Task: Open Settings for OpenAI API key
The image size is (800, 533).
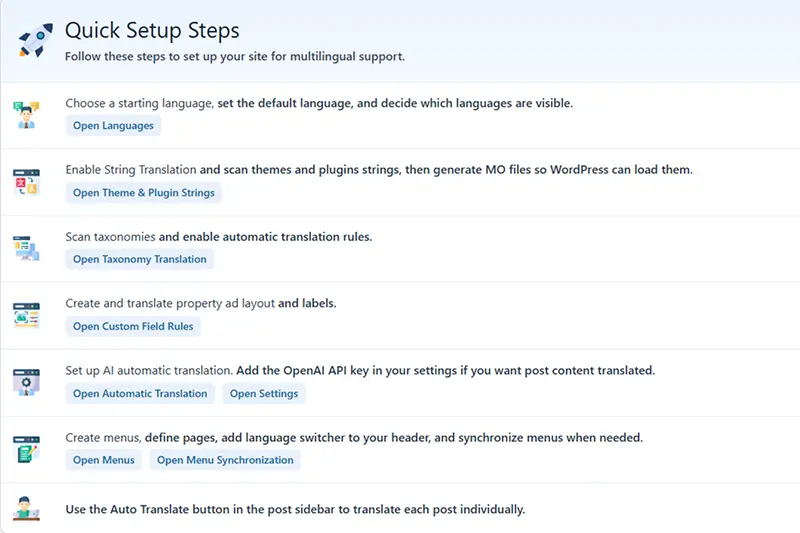Action: tap(264, 394)
